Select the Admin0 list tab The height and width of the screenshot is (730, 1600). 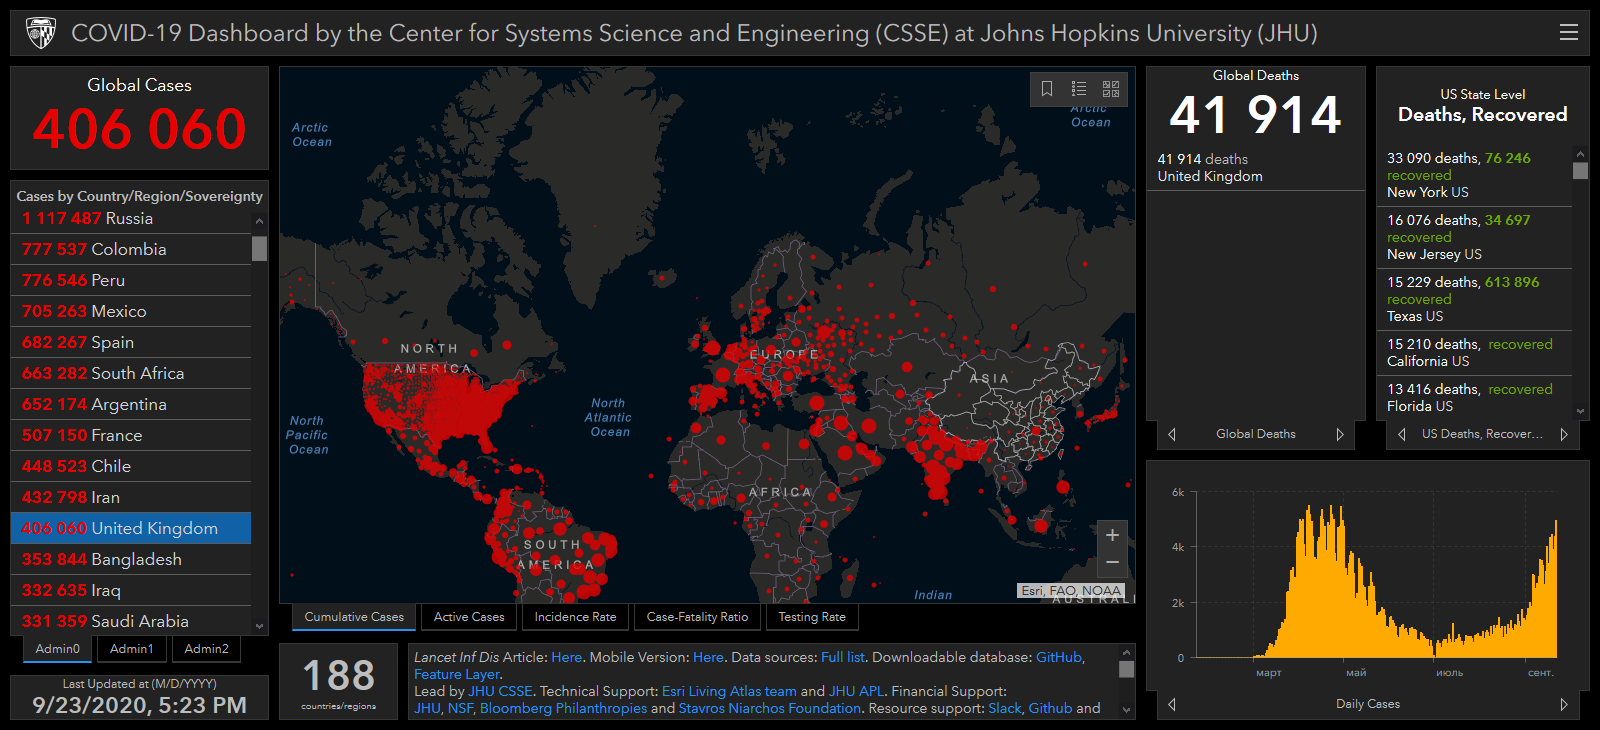(x=58, y=649)
